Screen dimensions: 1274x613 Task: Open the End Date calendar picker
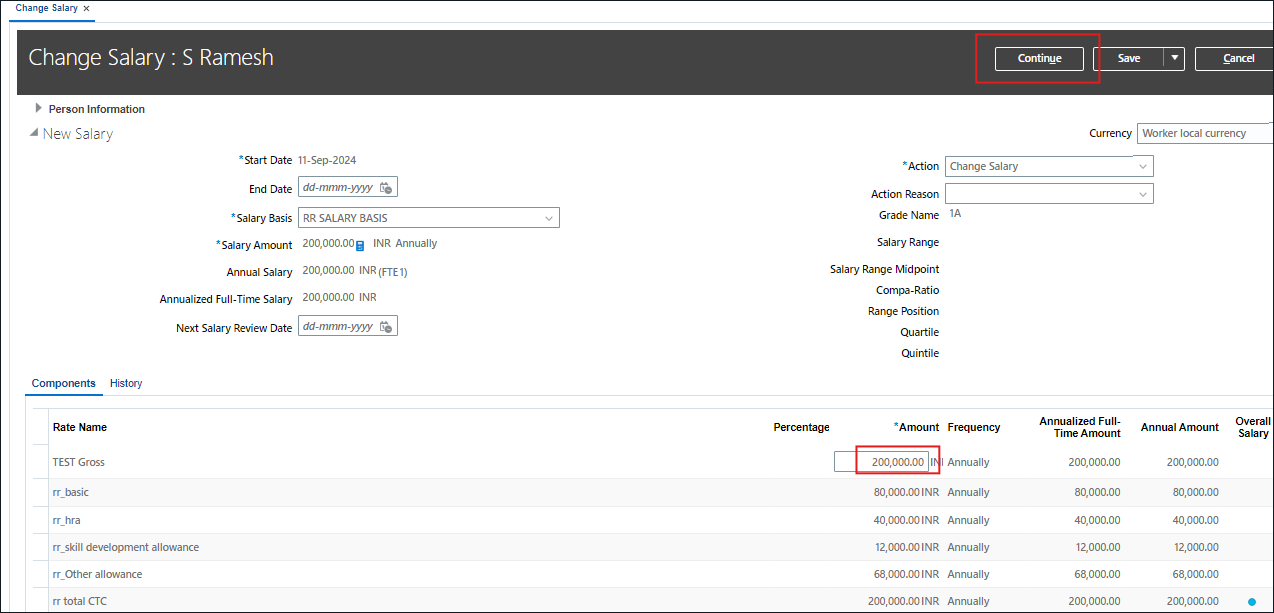coord(383,186)
